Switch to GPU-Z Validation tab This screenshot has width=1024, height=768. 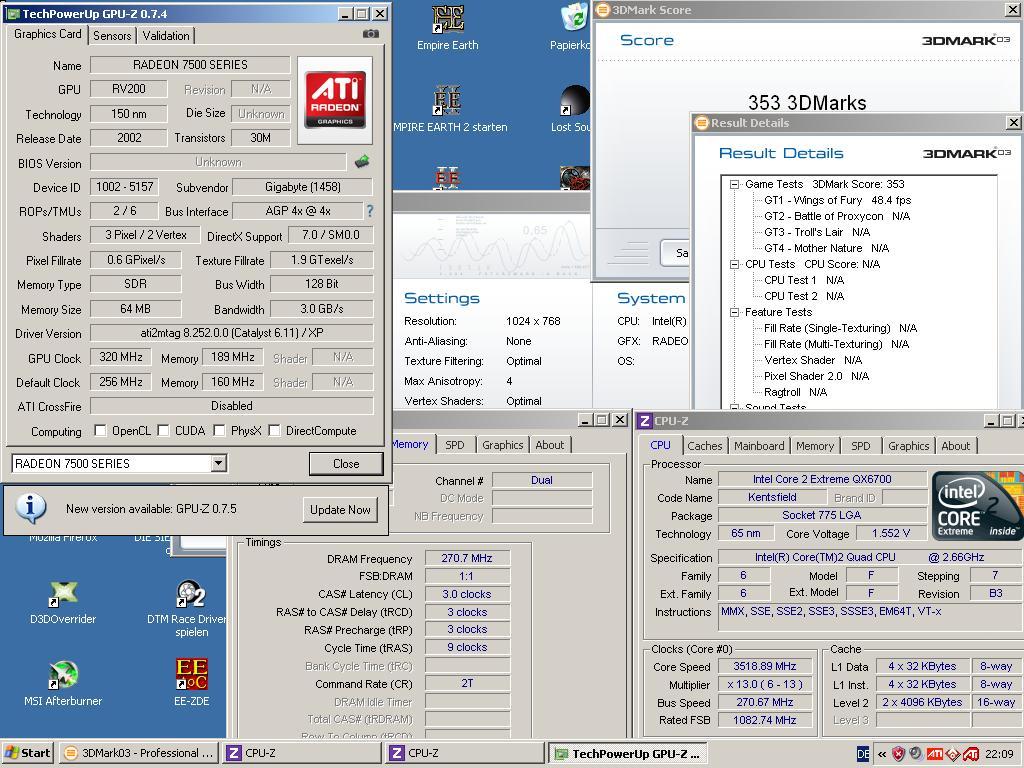(x=166, y=36)
